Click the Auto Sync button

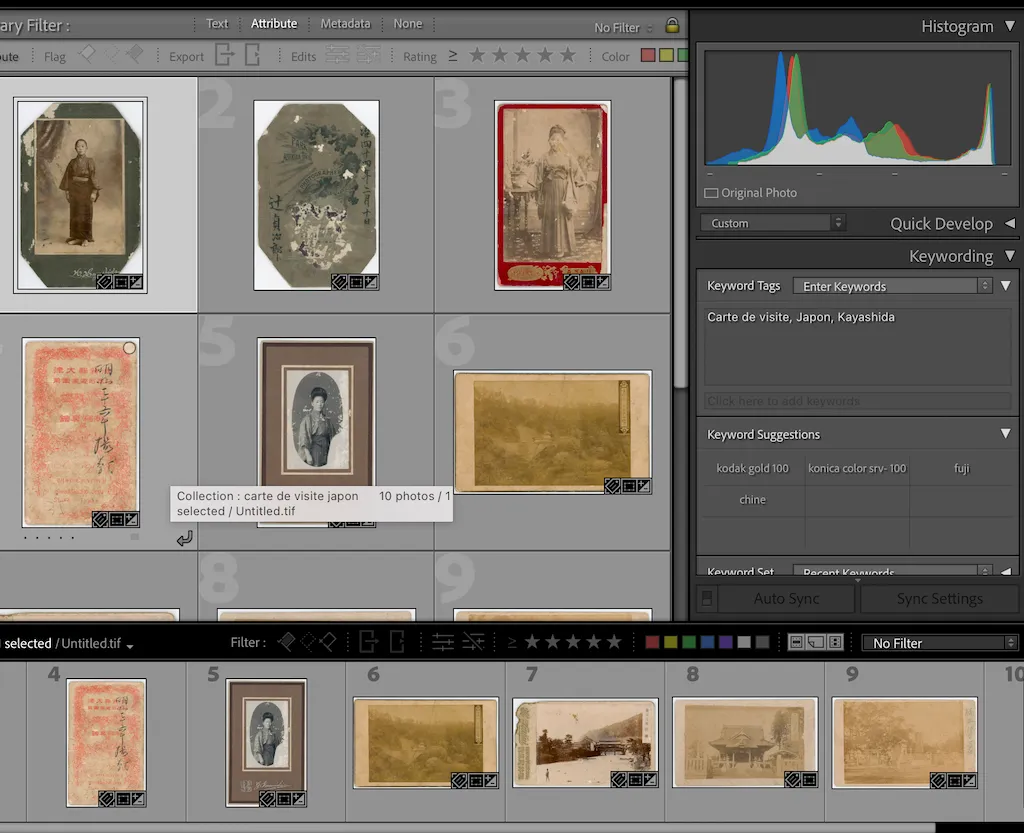point(786,599)
